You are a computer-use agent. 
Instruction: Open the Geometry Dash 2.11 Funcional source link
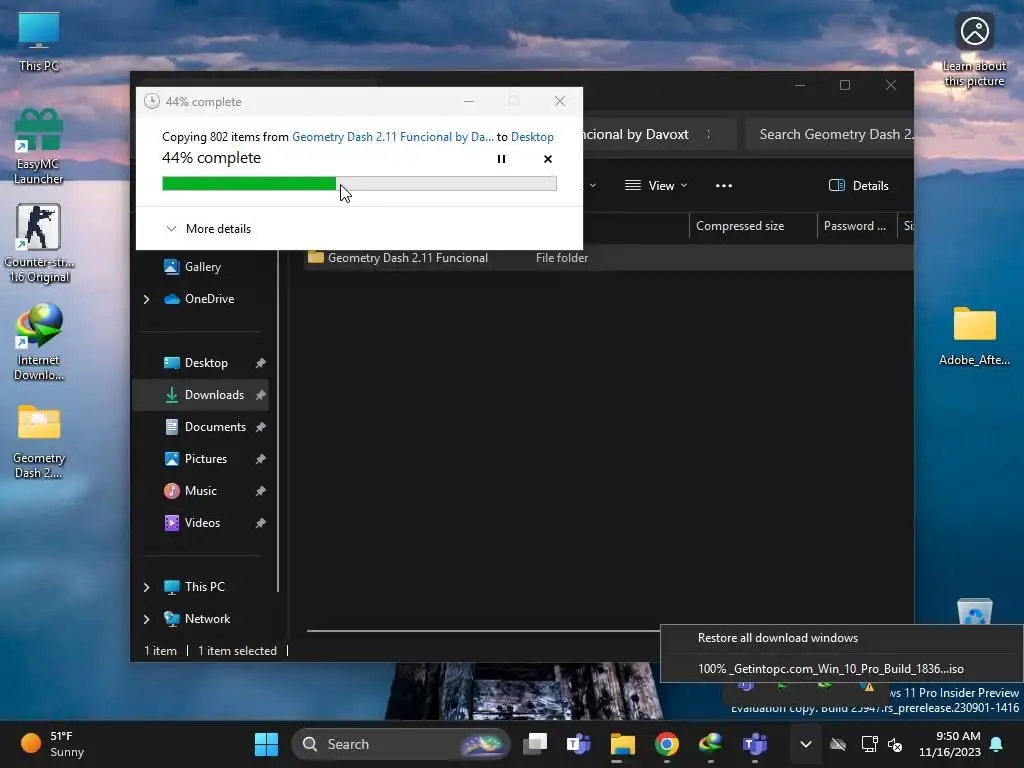tap(392, 136)
